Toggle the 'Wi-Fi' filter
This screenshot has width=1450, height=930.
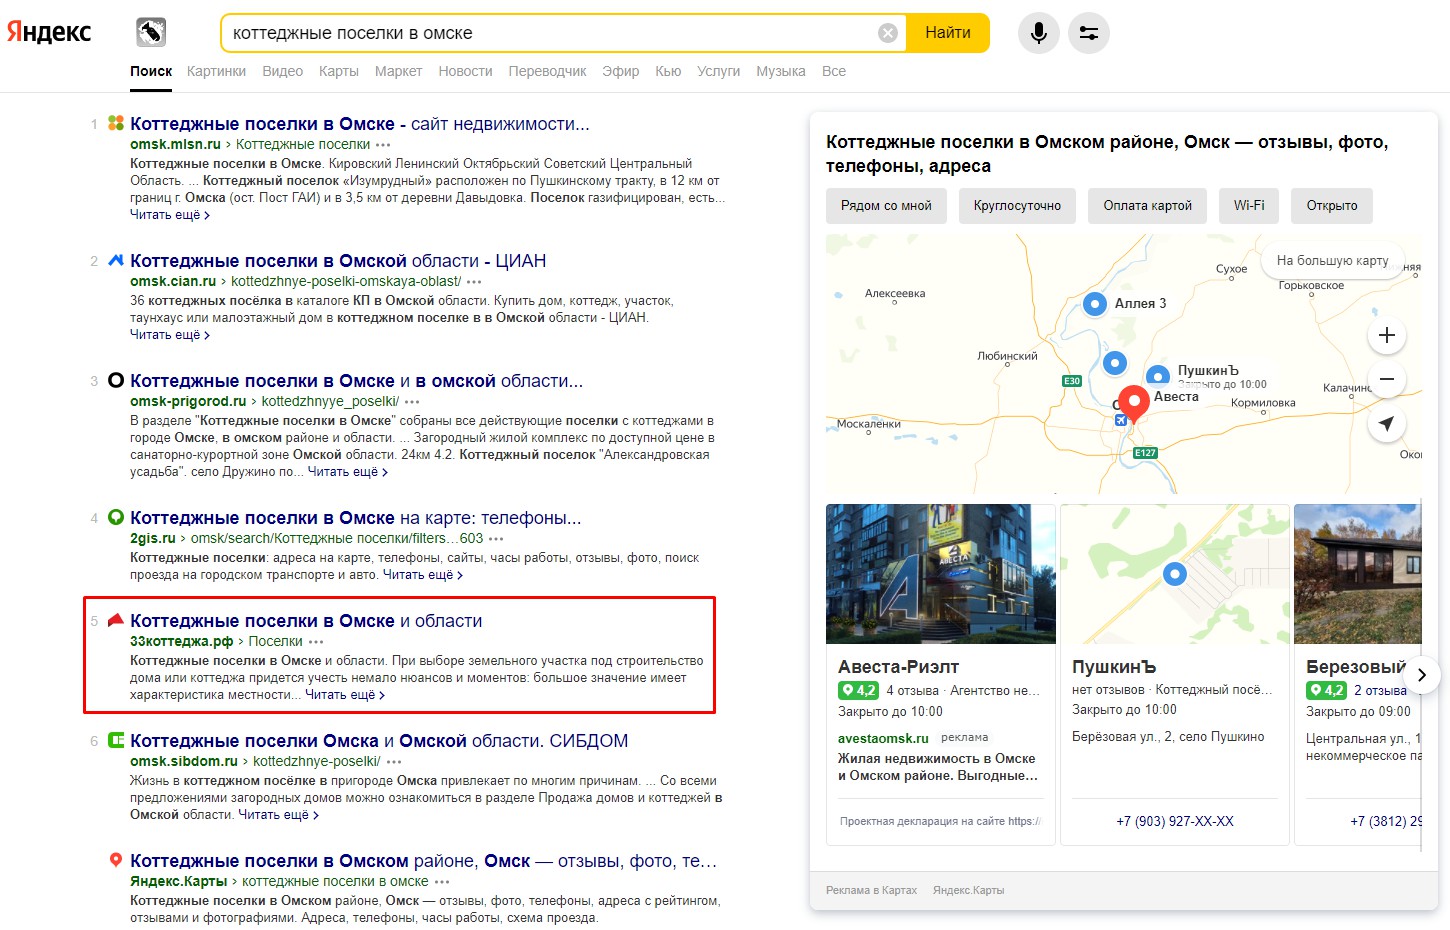(1249, 206)
